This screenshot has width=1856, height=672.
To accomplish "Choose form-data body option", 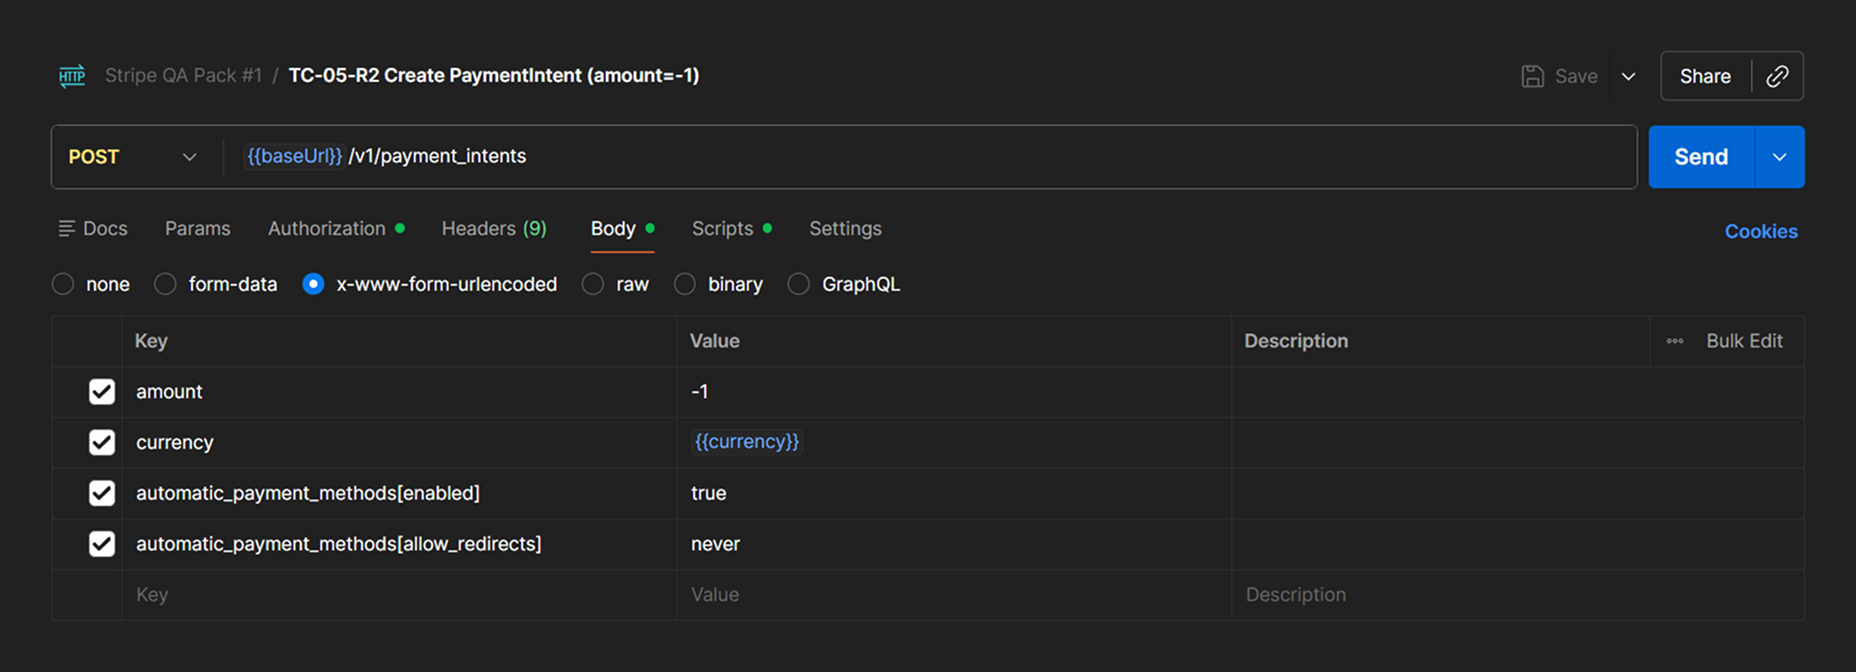I will pos(165,284).
